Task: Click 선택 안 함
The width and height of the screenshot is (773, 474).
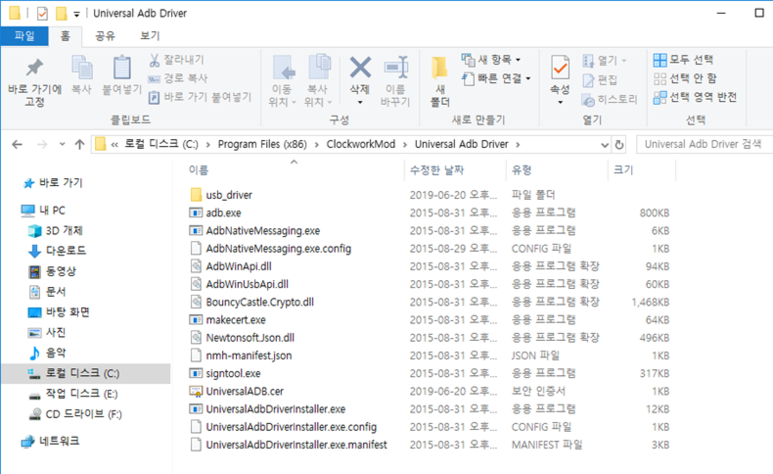Action: click(685, 78)
